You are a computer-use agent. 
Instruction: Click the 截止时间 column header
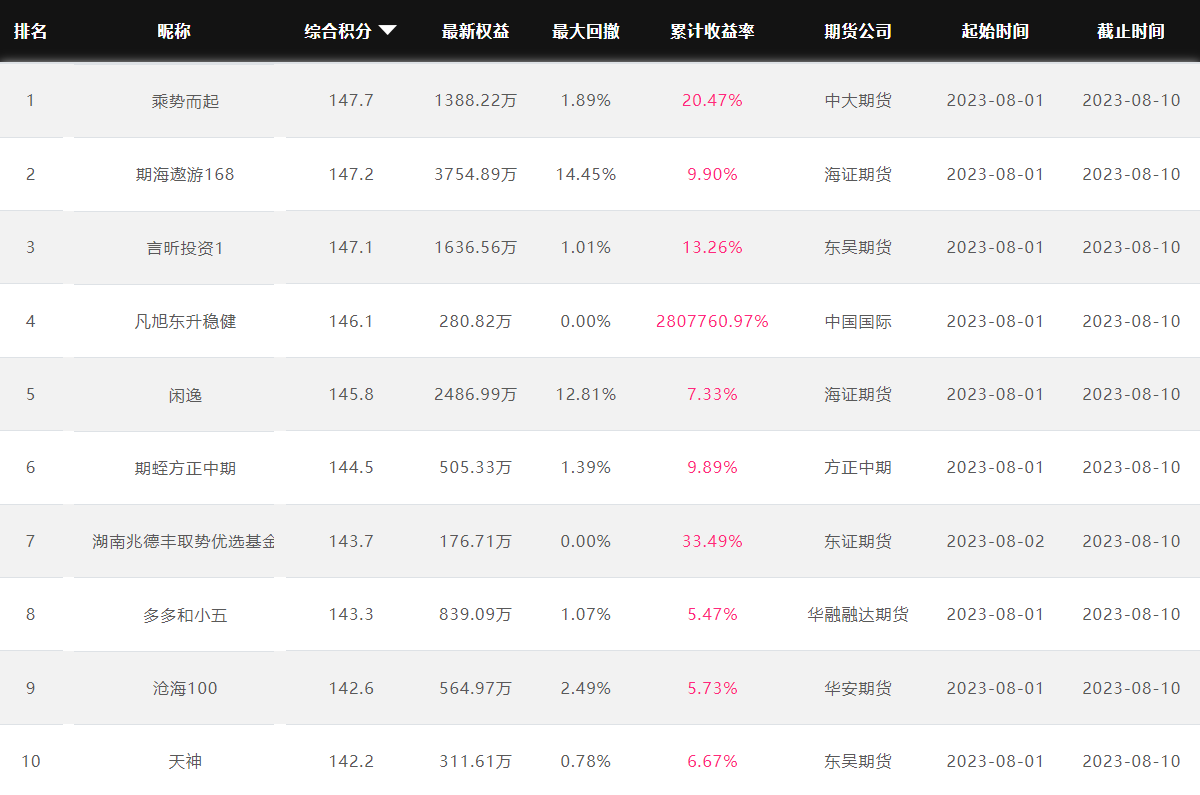pyautogui.click(x=1131, y=31)
